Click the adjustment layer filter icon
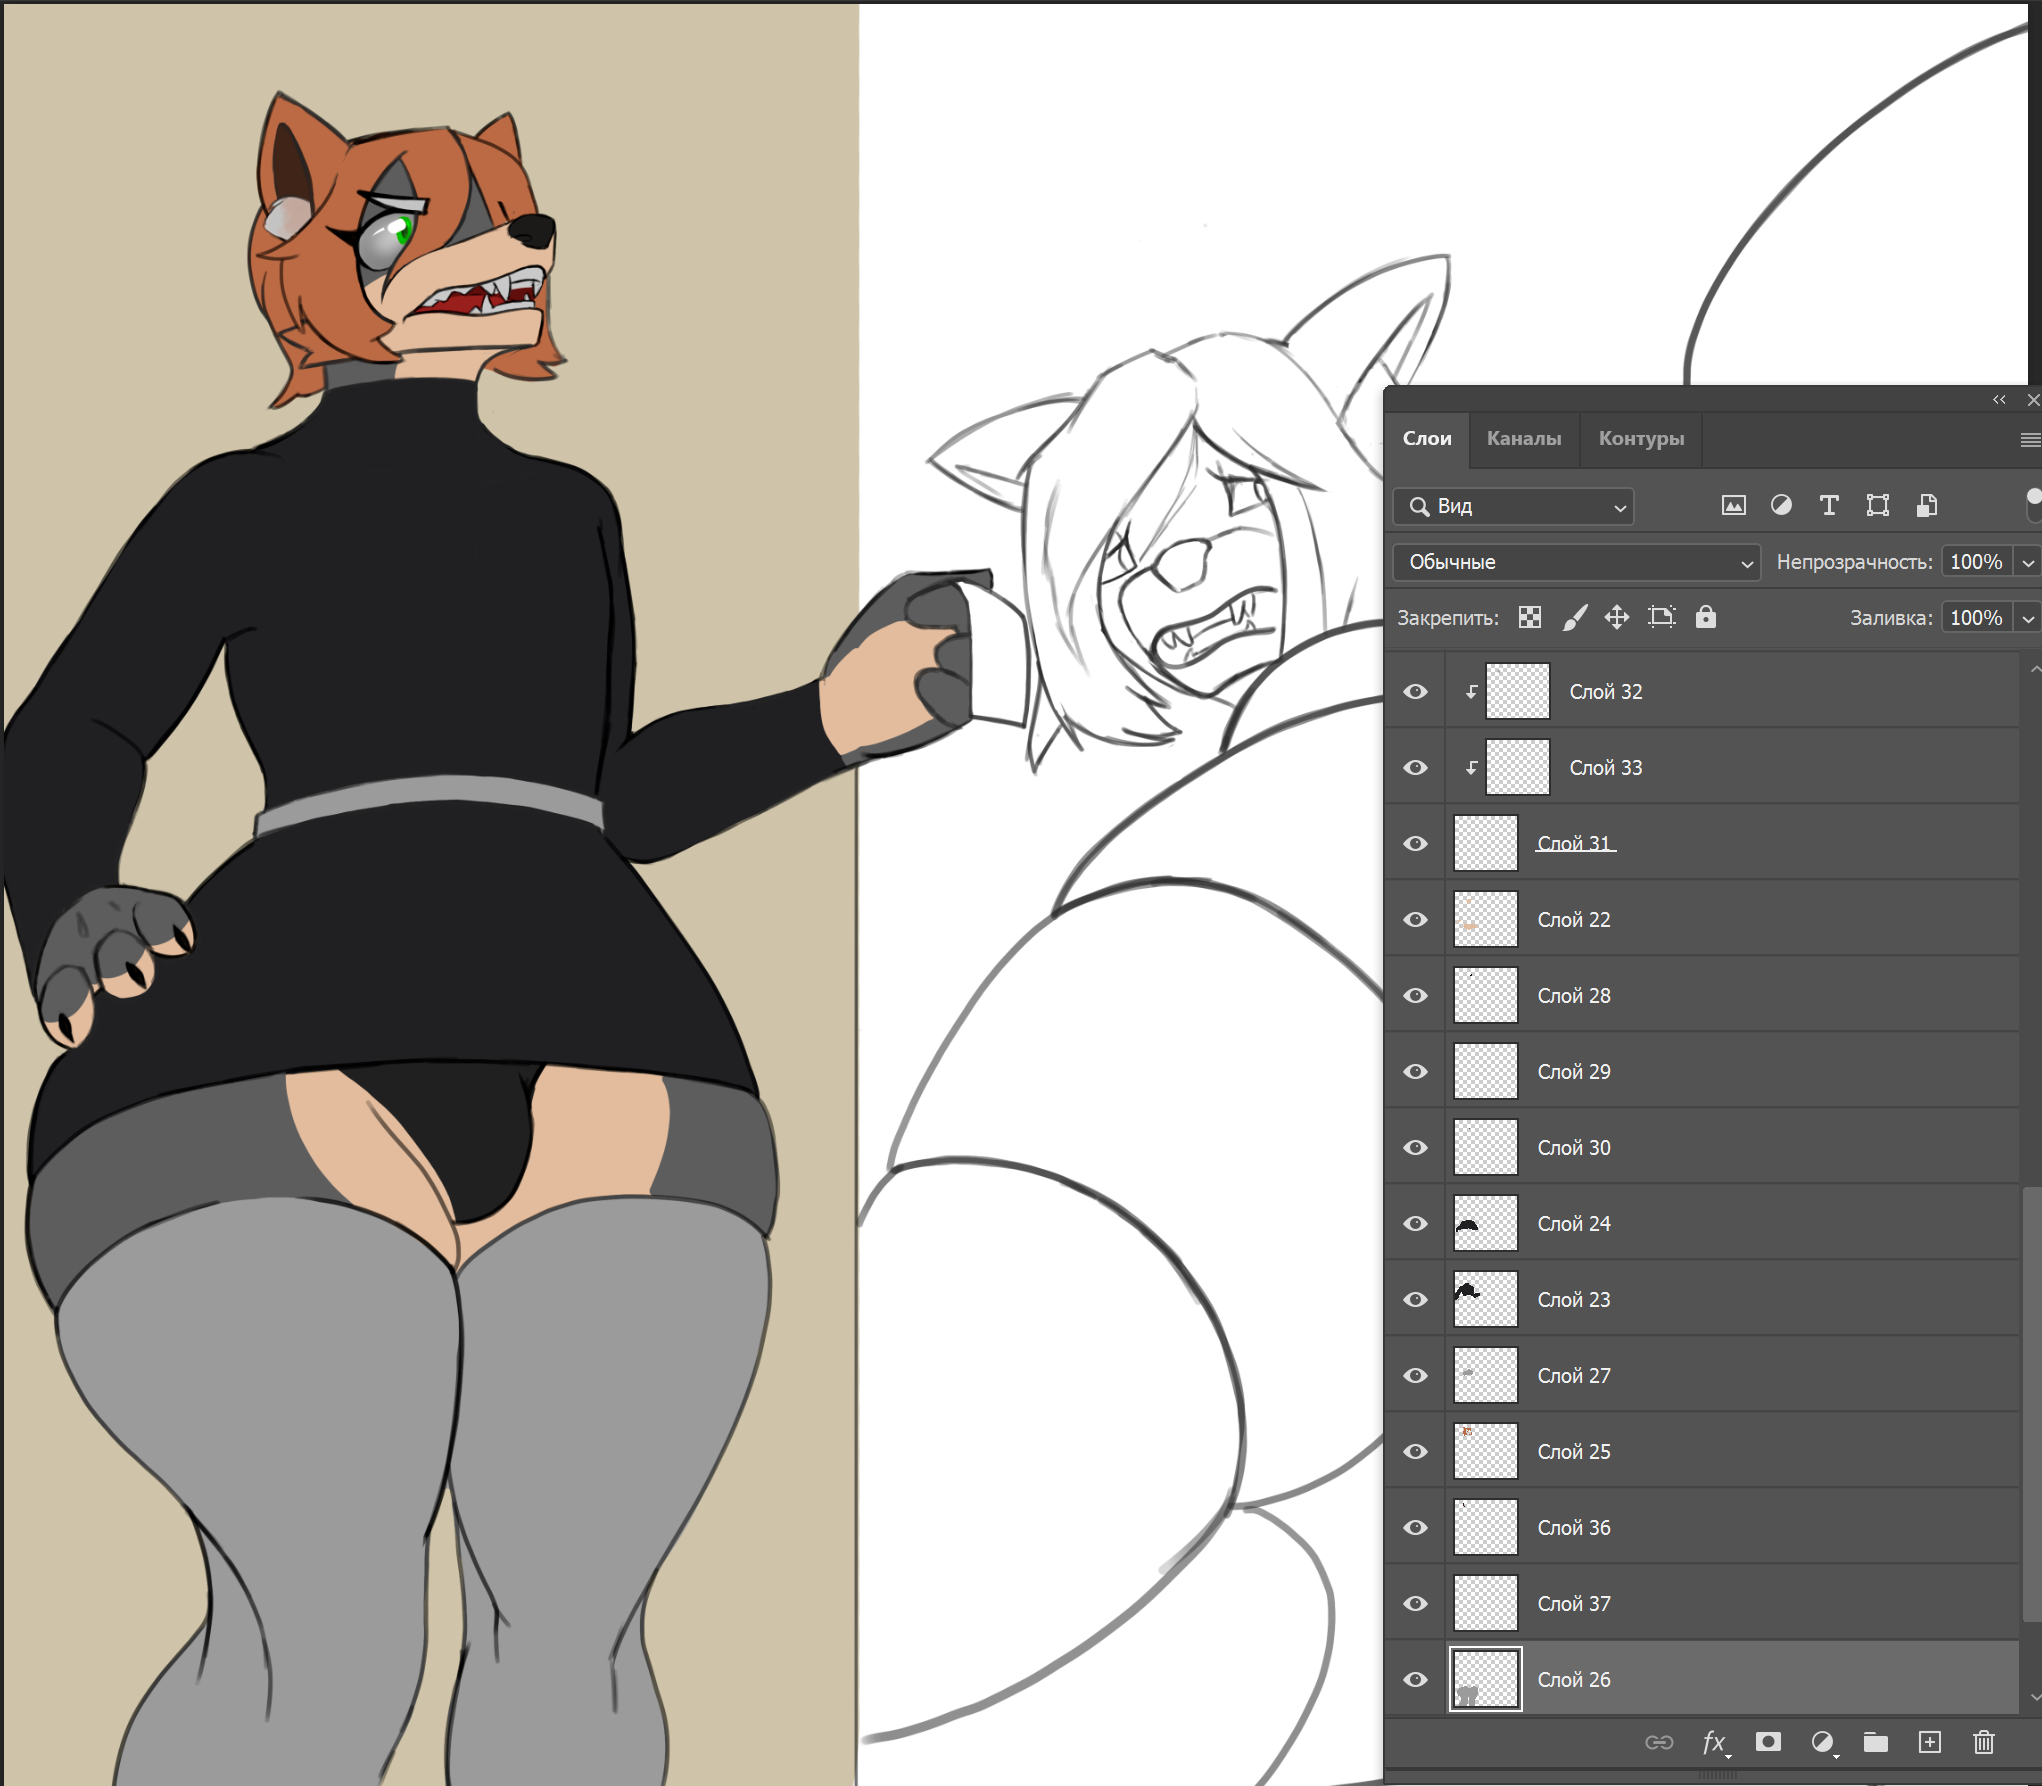The image size is (2042, 1786). click(1781, 506)
